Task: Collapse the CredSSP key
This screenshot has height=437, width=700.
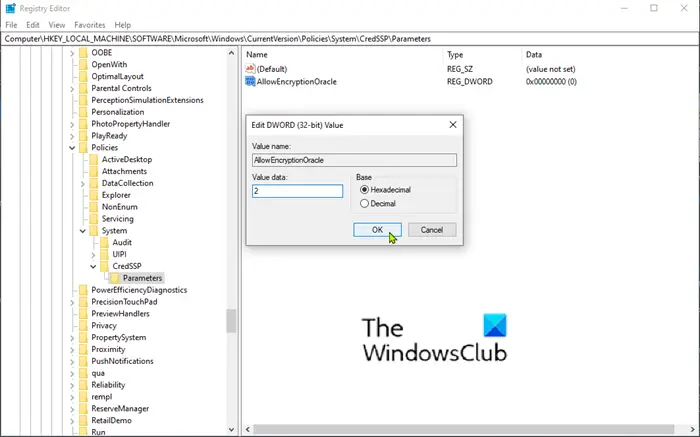Action: tap(93, 266)
